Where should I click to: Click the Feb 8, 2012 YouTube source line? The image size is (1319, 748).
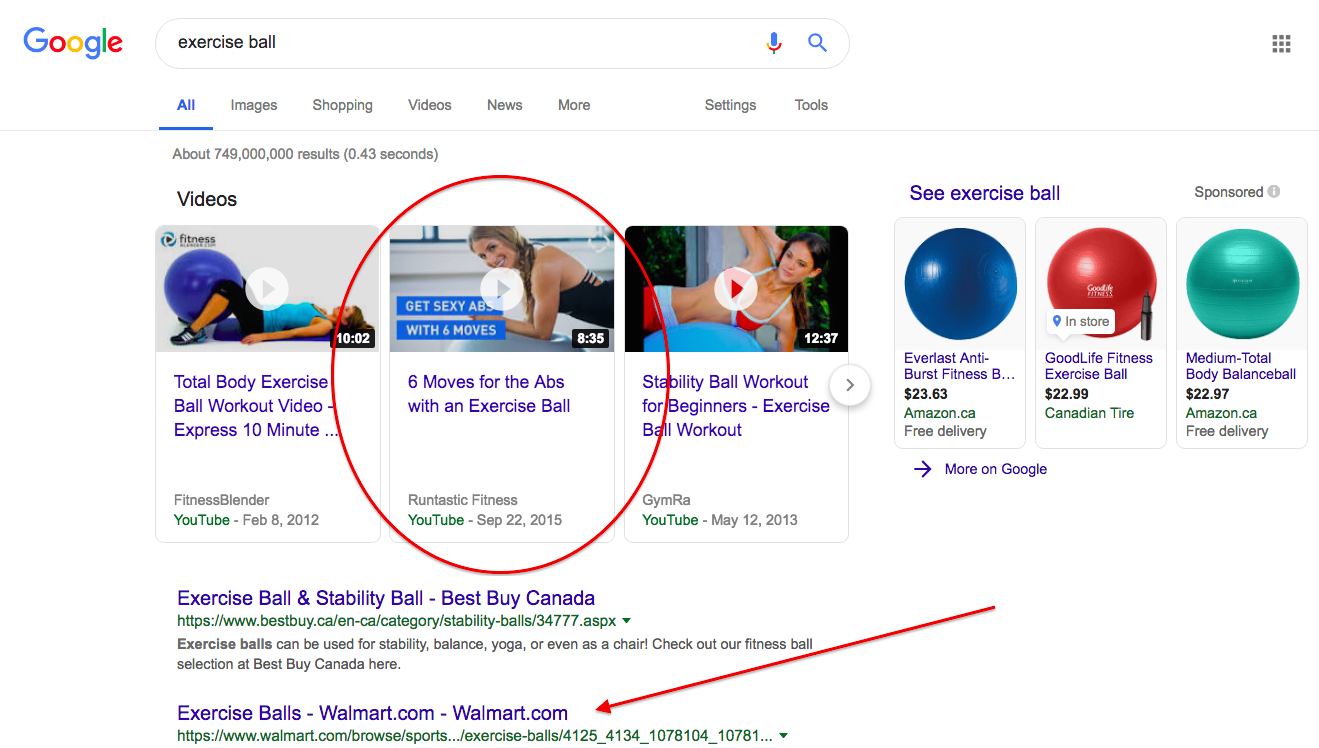(x=247, y=520)
